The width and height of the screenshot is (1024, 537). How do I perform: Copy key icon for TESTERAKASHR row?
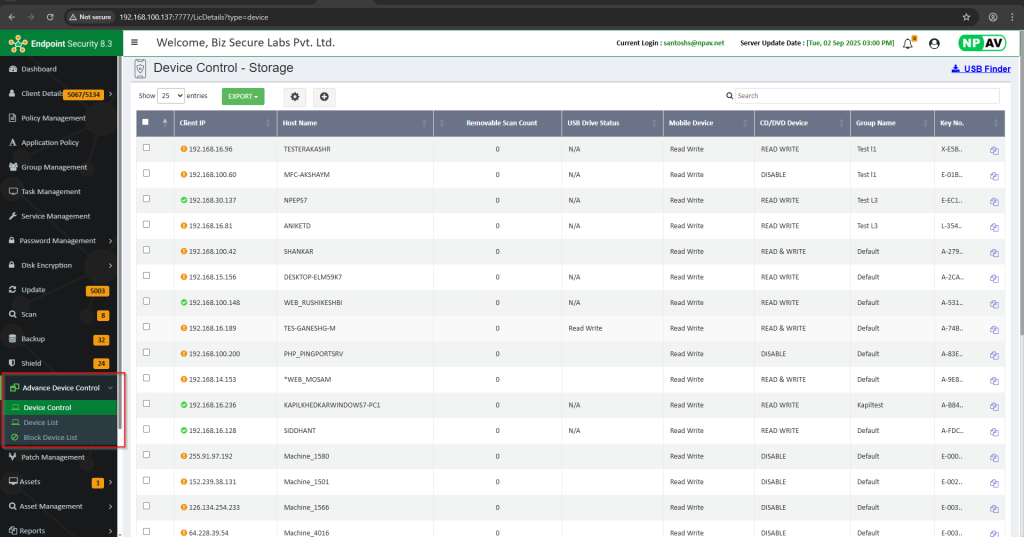click(x=995, y=149)
